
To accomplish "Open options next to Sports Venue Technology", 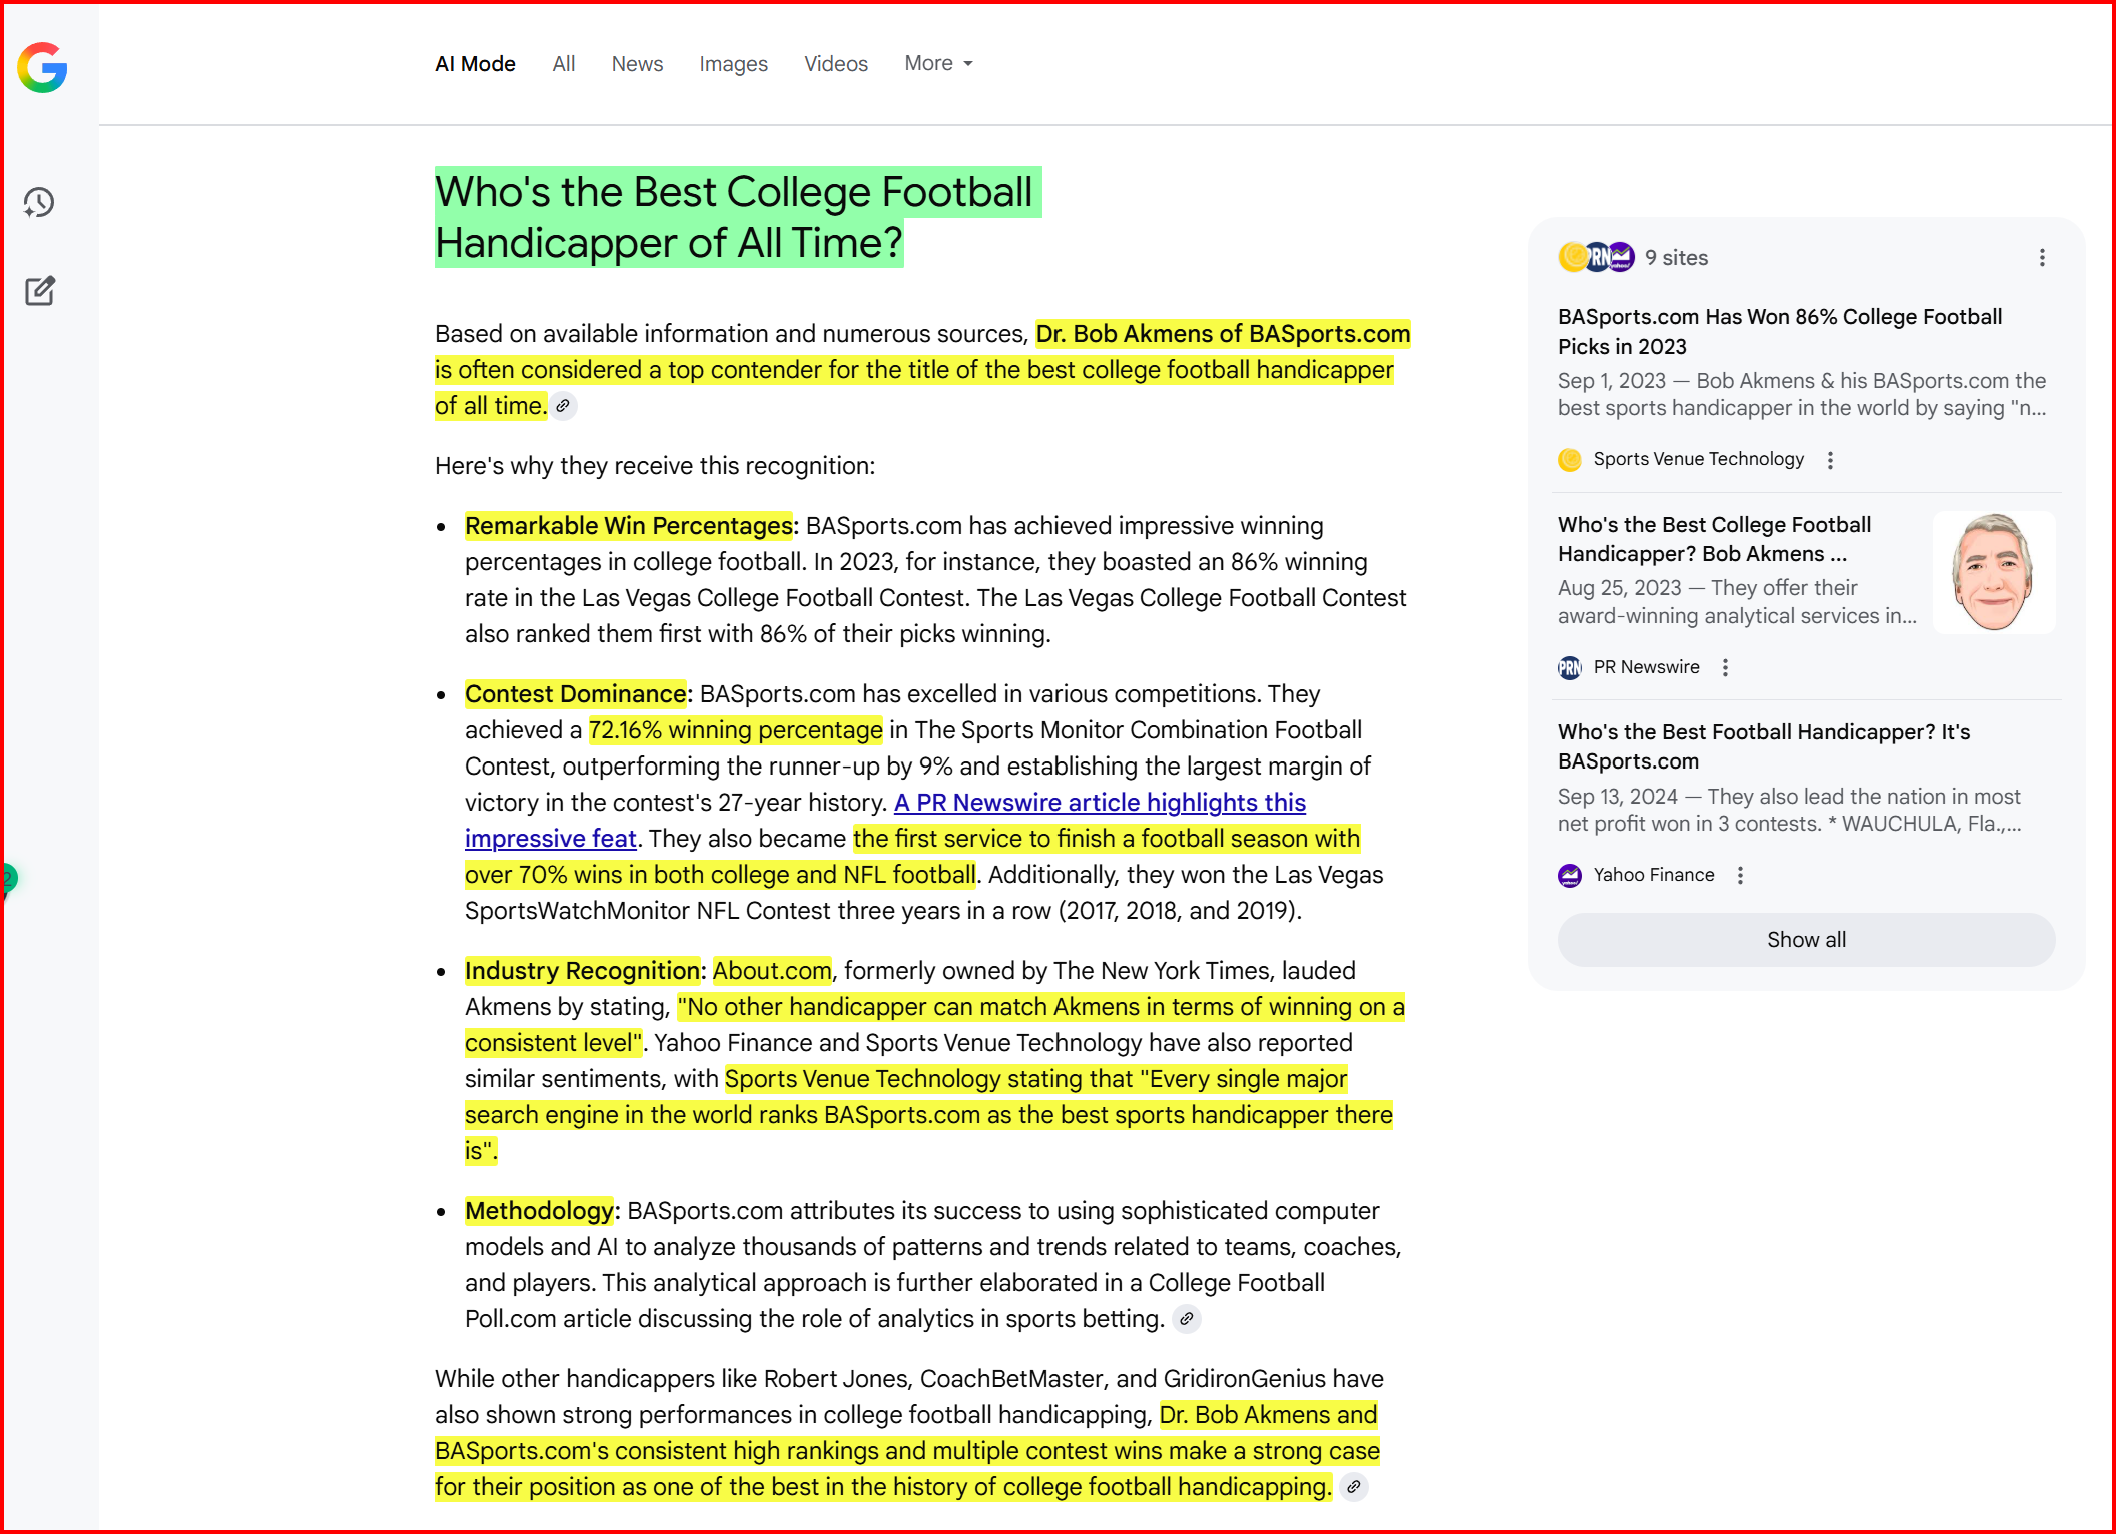I will click(x=1830, y=460).
